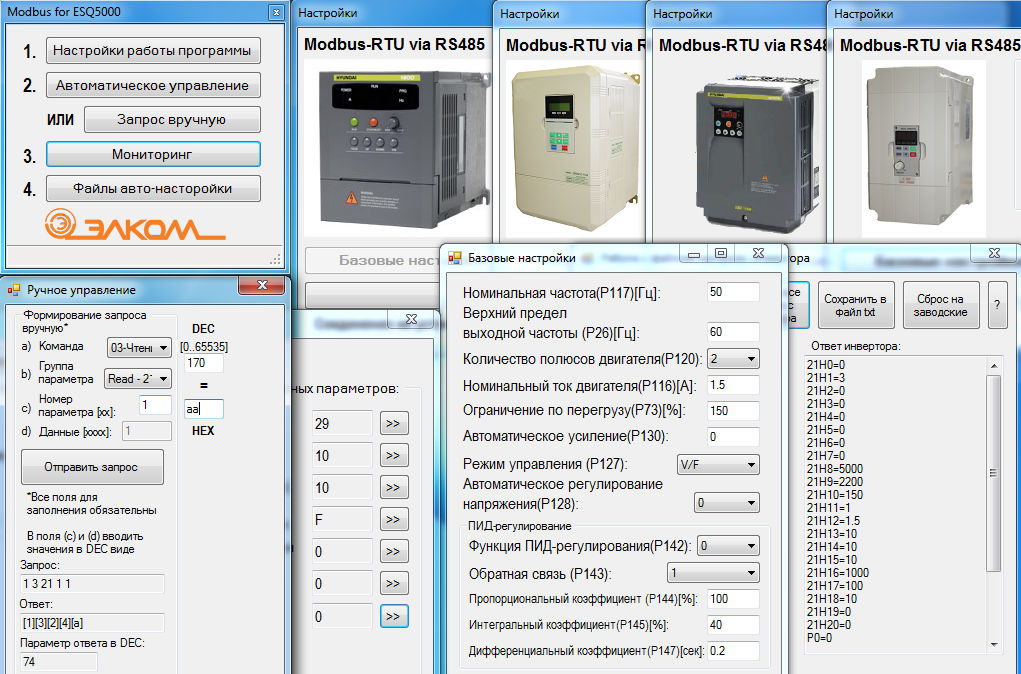Click Пропорциональный коэффициент P144 field
The height and width of the screenshot is (674, 1021).
pos(733,599)
